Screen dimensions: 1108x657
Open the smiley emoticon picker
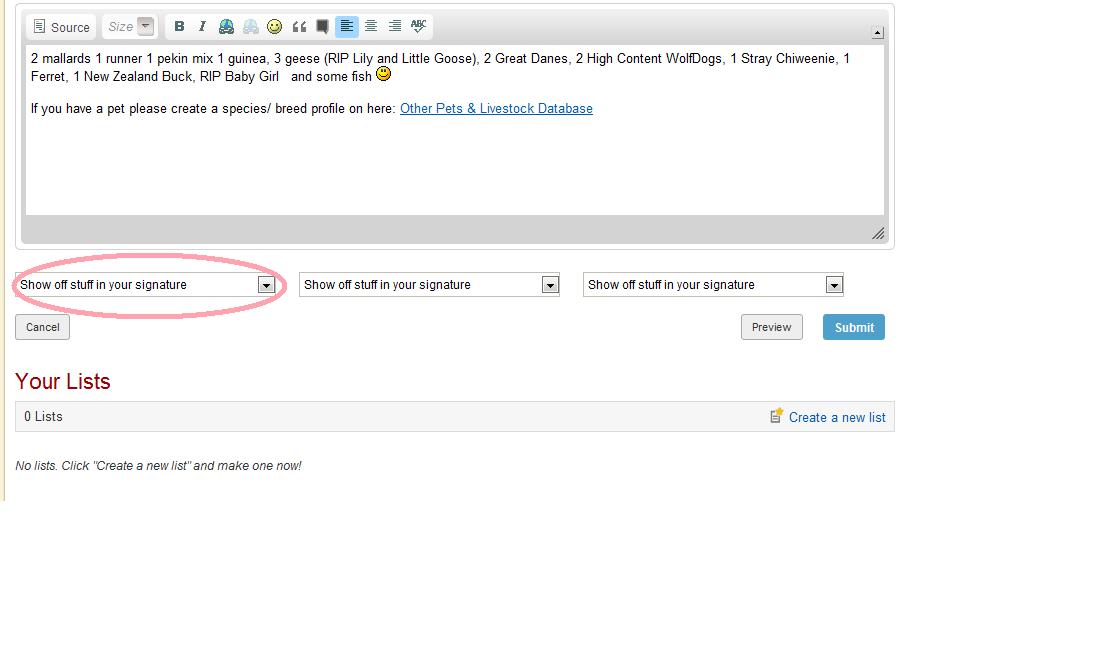(274, 27)
